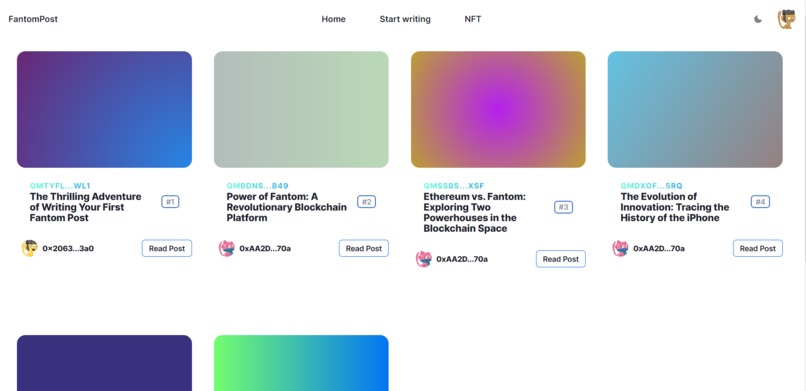Select author address 0xAA2D...70a on post #2
The height and width of the screenshot is (391, 806).
point(265,248)
